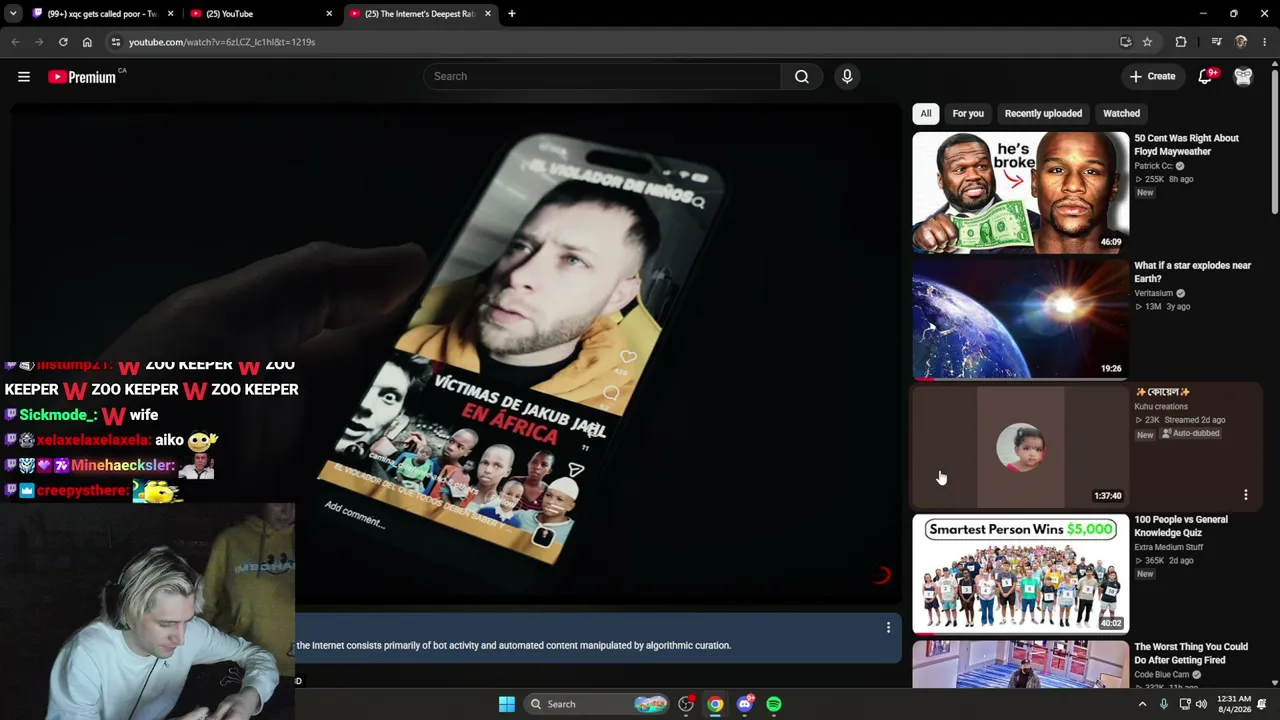Close the (25) YouTube tab
1280x720 pixels.
[329, 14]
